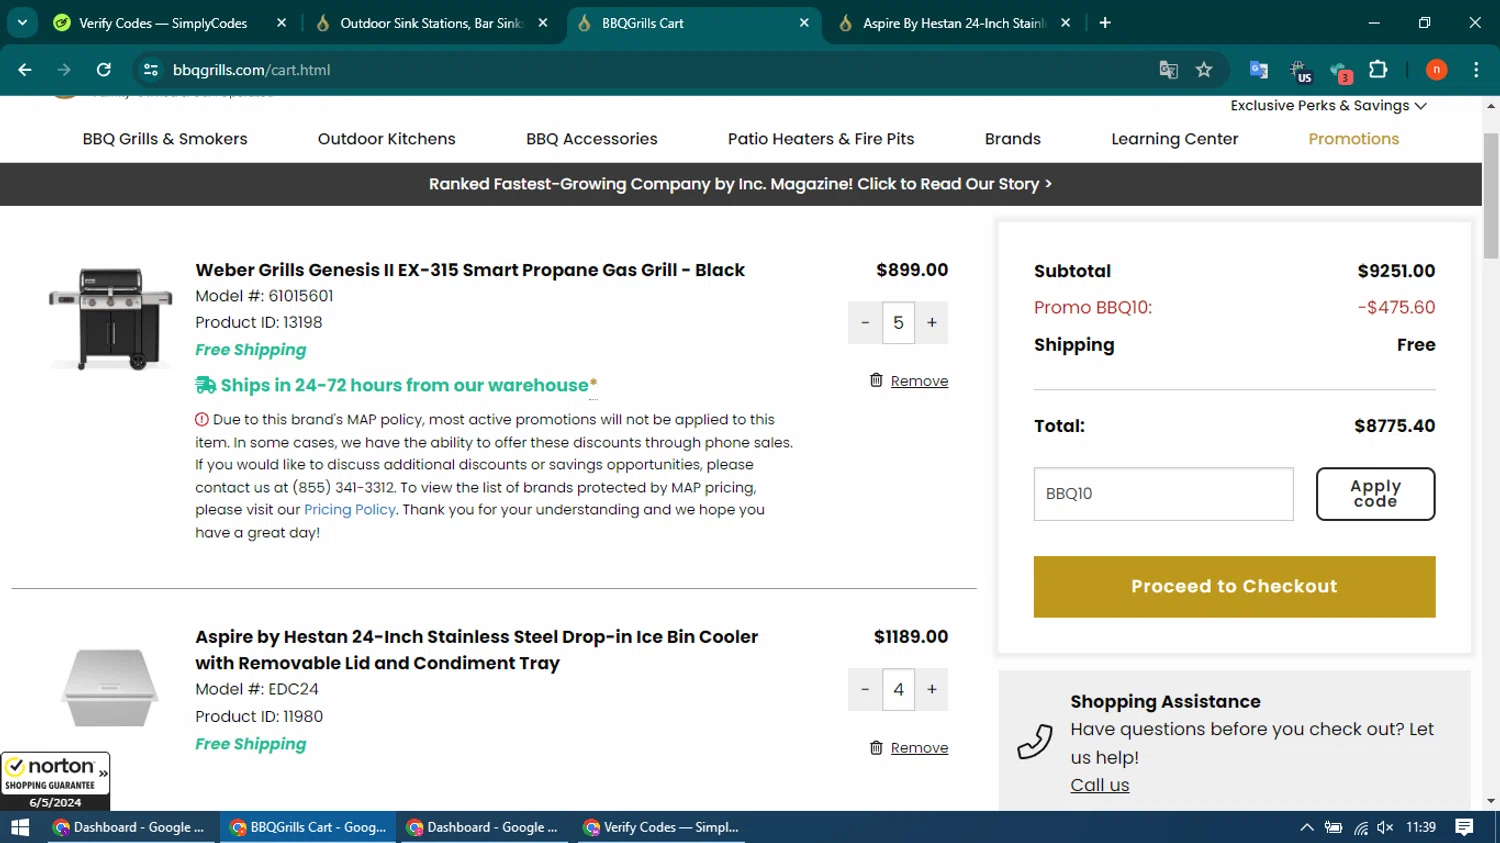1500x843 pixels.
Task: Click the Proceed to Checkout button
Action: [1234, 587]
